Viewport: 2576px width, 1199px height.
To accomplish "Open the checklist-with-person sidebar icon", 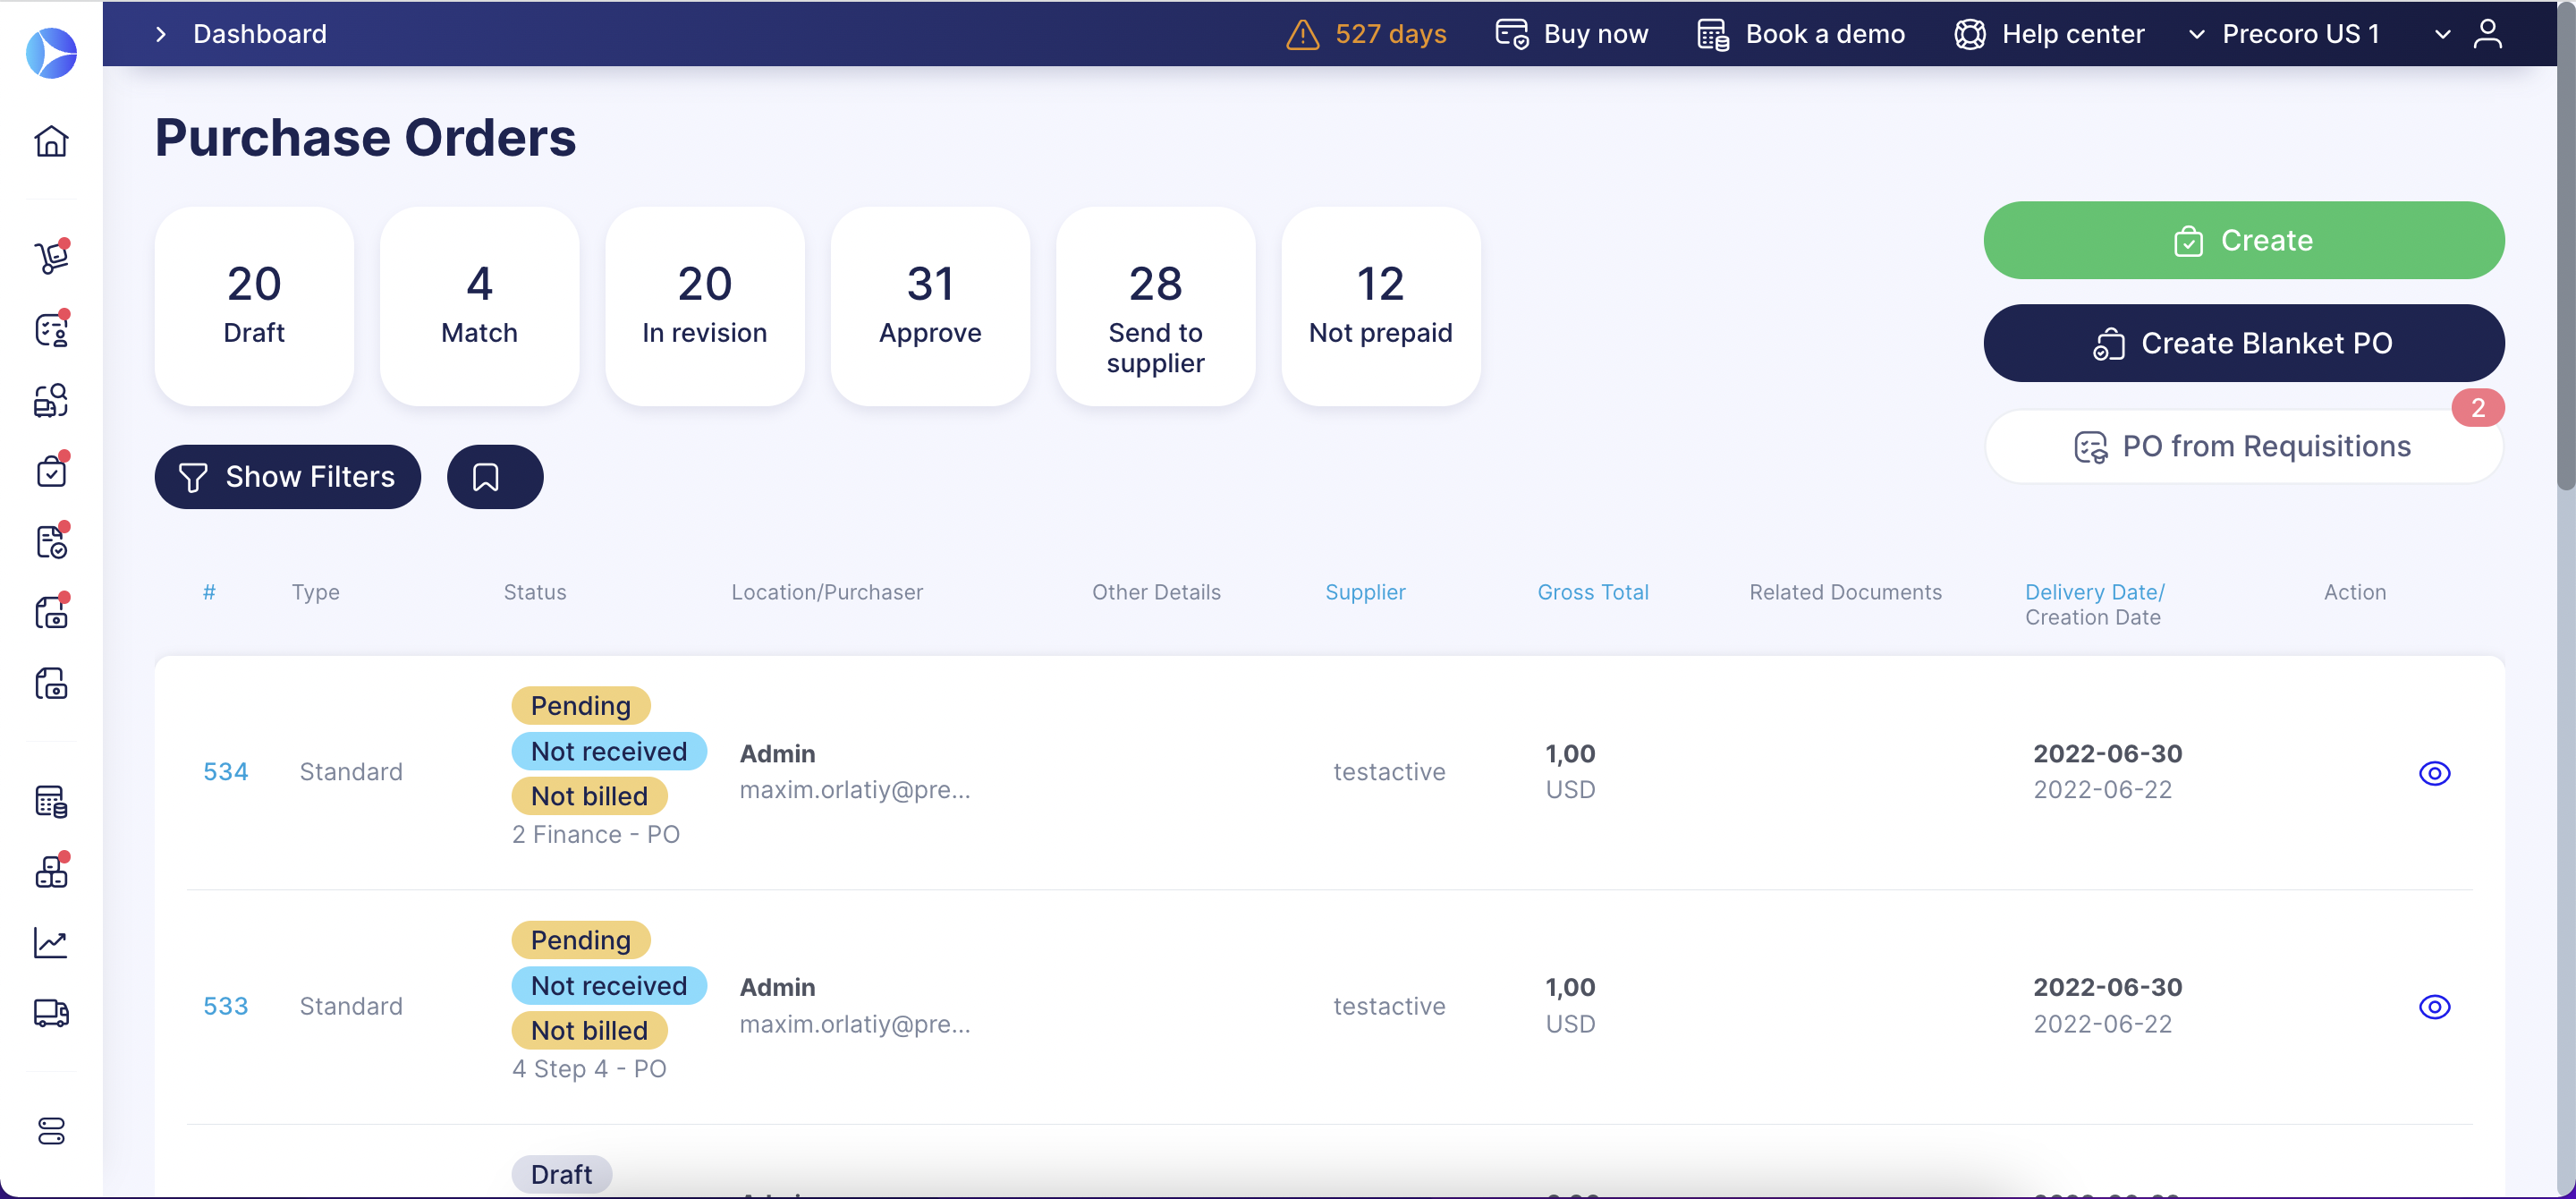I will [51, 329].
